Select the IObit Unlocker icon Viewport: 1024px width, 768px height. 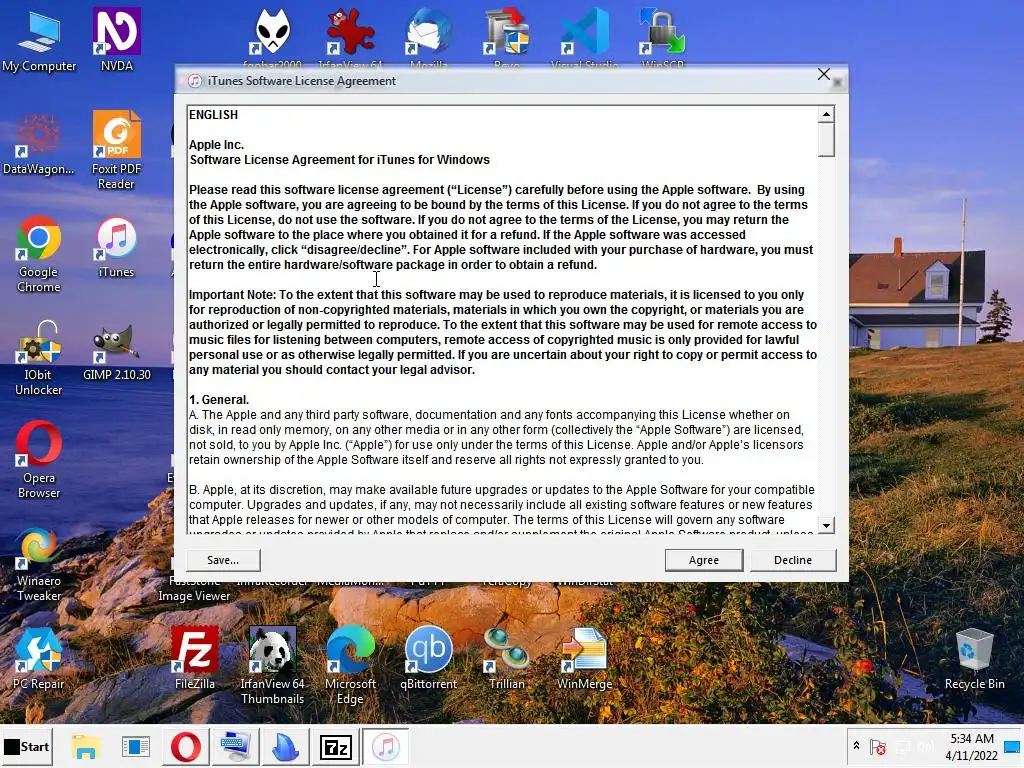click(x=39, y=358)
